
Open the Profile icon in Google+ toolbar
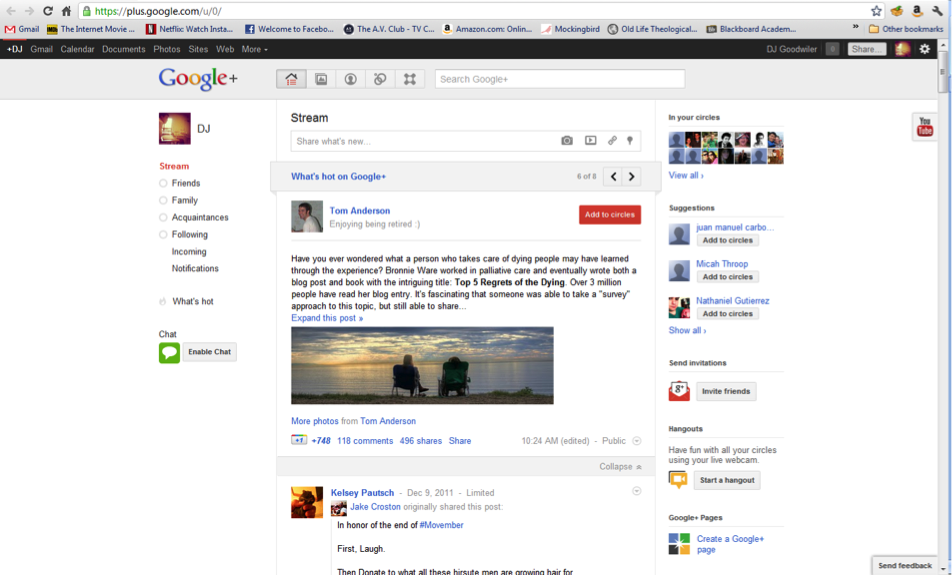(350, 79)
